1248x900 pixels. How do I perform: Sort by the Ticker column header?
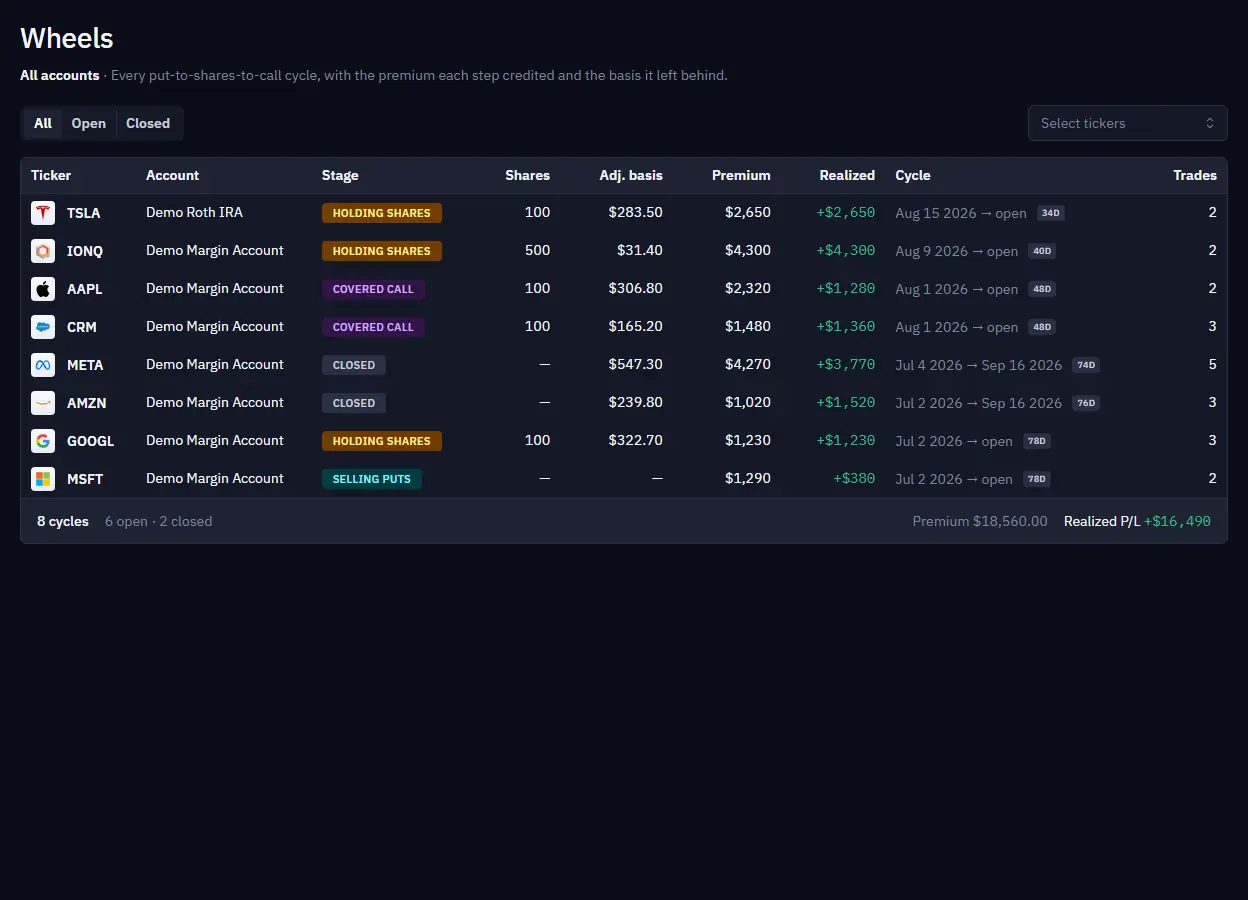(51, 175)
